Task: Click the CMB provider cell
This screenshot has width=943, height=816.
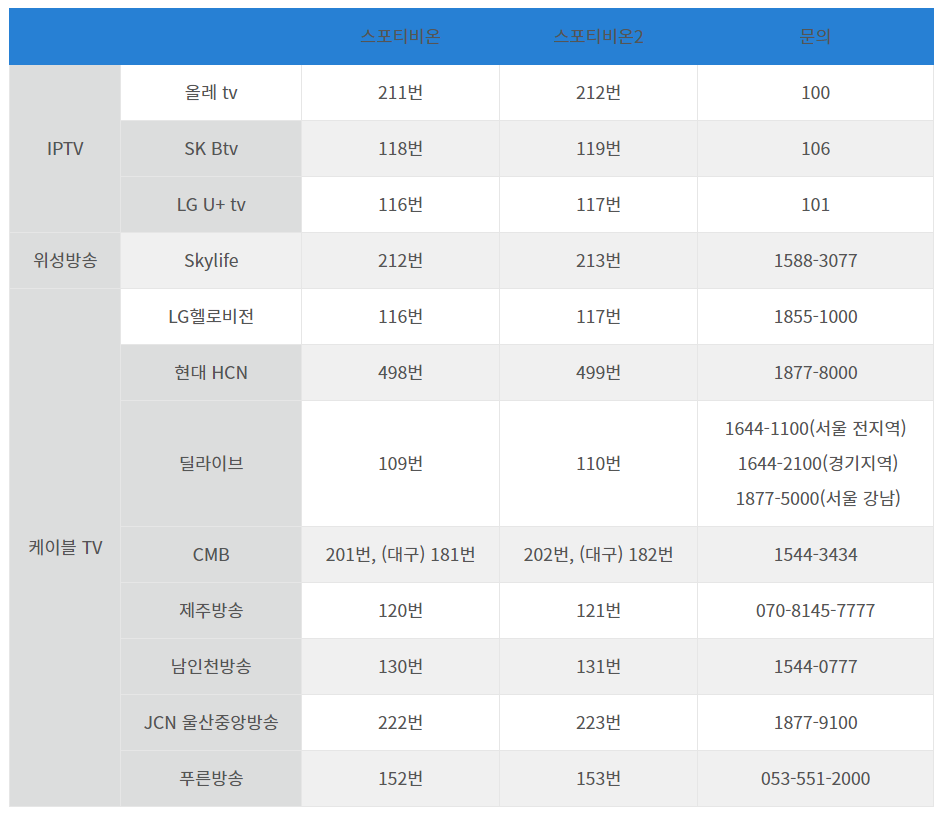Action: coord(211,554)
